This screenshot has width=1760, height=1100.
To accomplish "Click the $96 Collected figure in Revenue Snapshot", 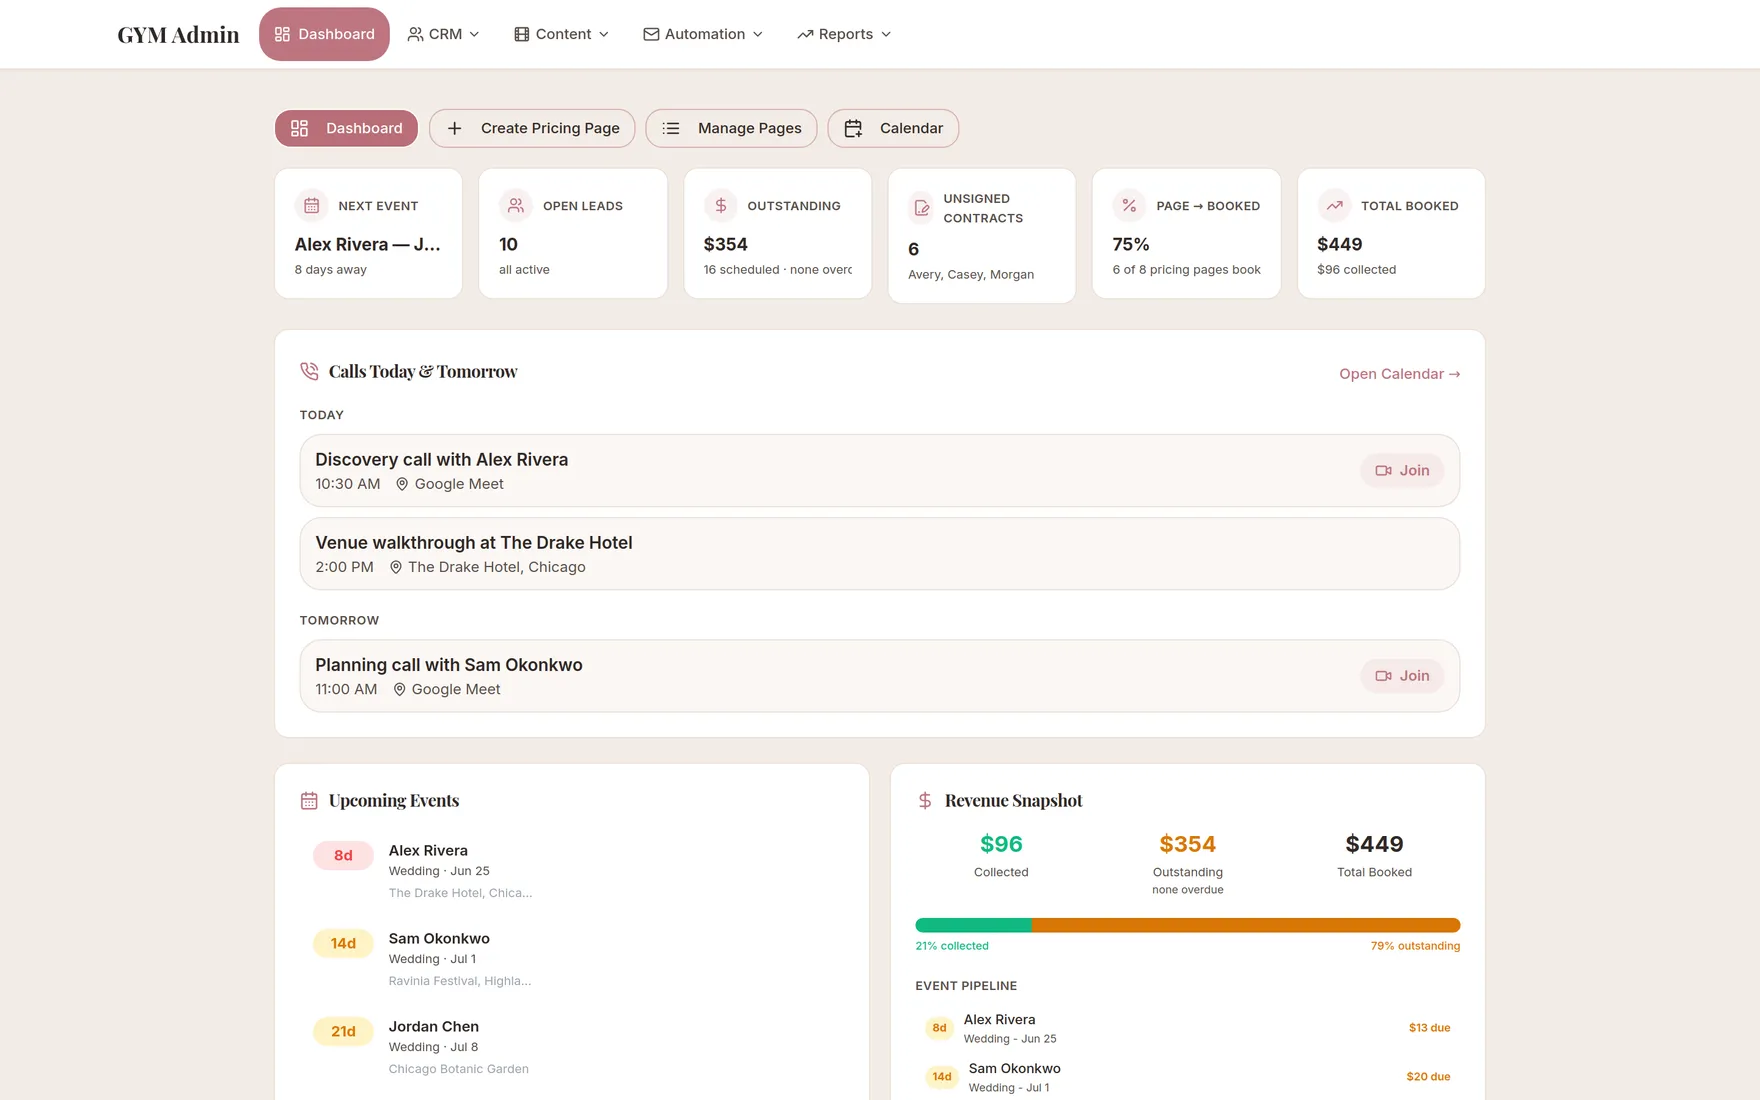I will point(1001,844).
